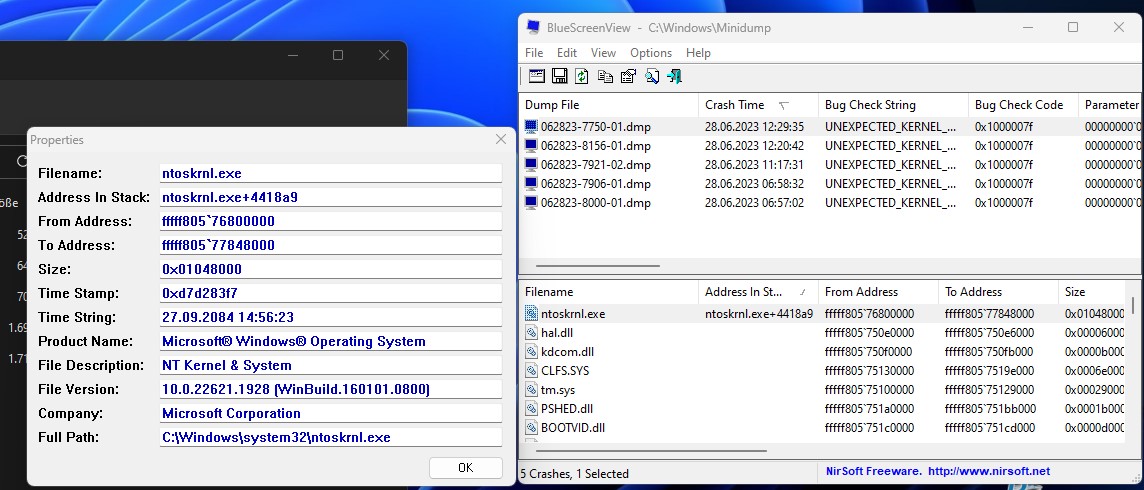
Task: Click the Company field Microsoft Corporation
Action: click(331, 414)
